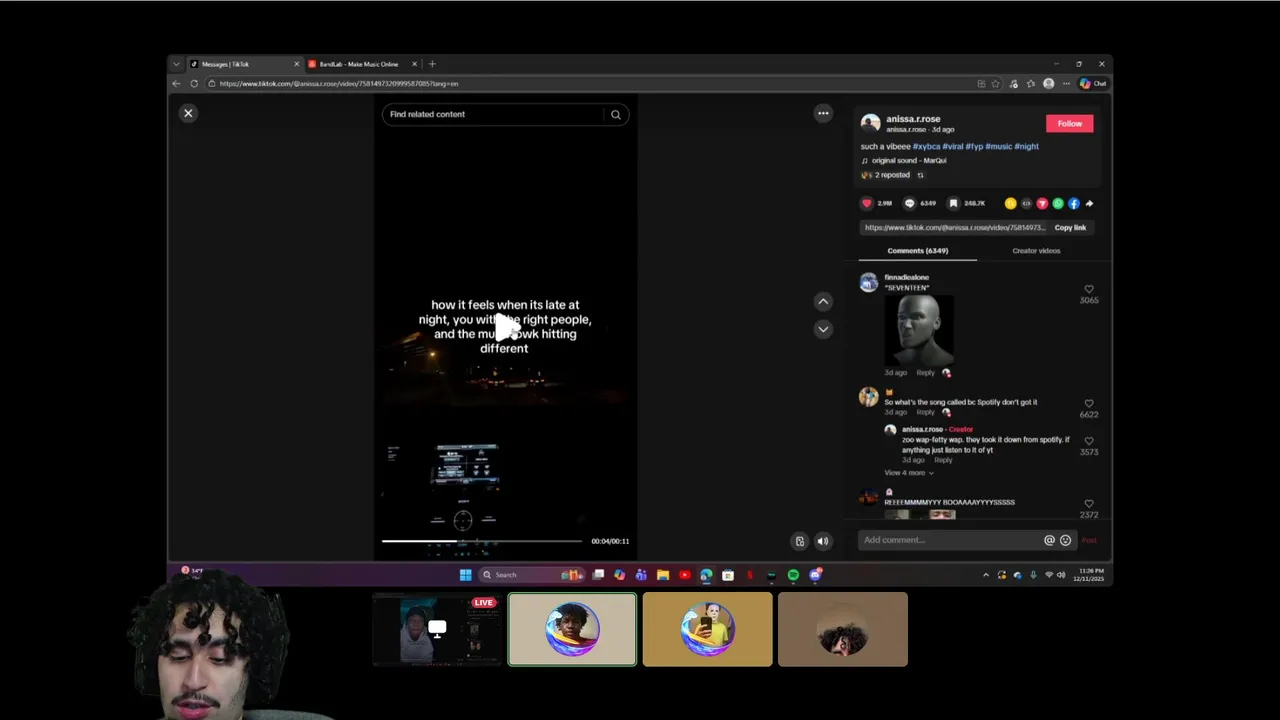Toggle the auto-scroll button beside the speaker

pos(799,541)
